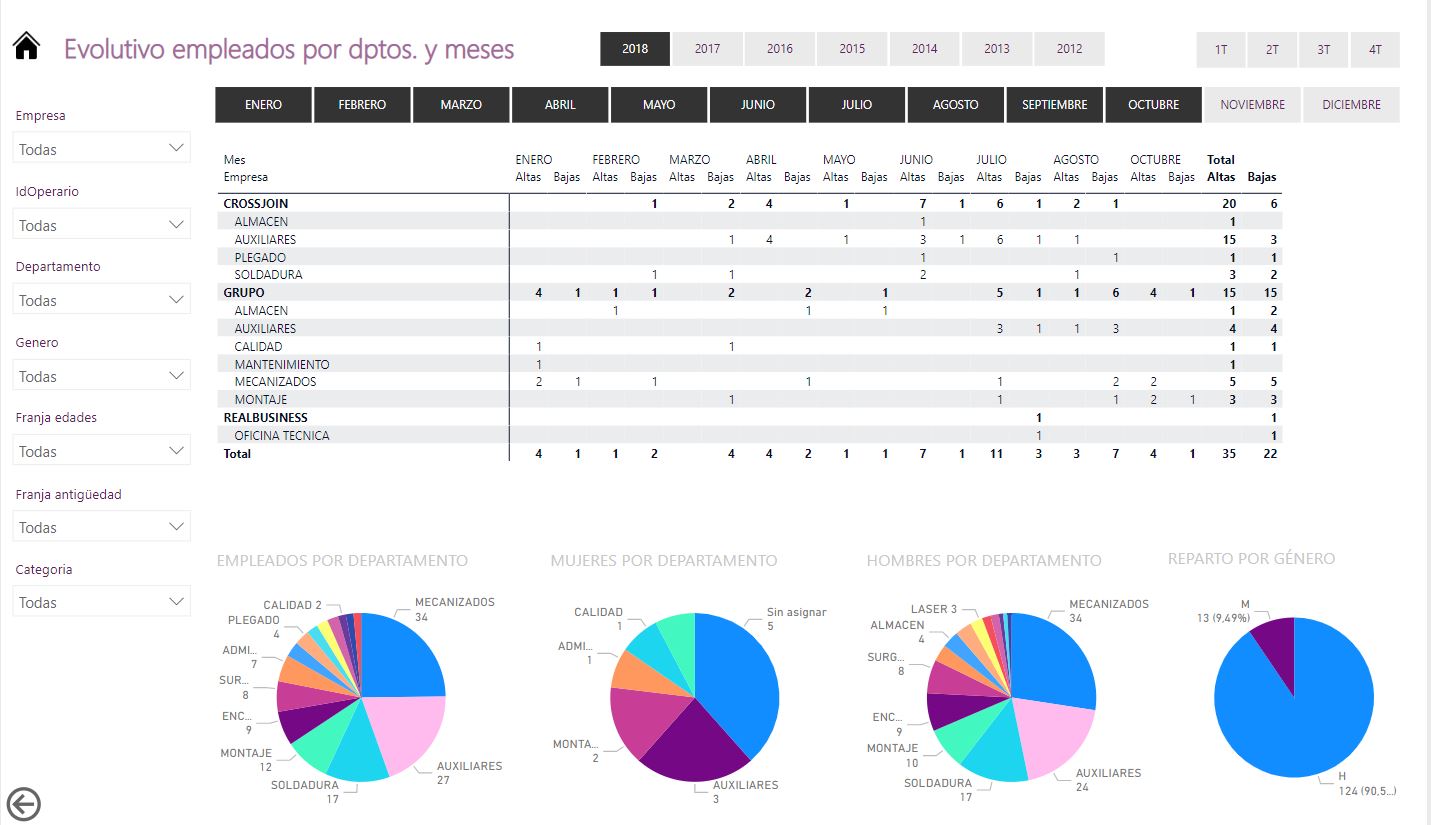This screenshot has height=825, width=1431.
Task: Select the 2012 year tab
Action: pyautogui.click(x=1069, y=49)
